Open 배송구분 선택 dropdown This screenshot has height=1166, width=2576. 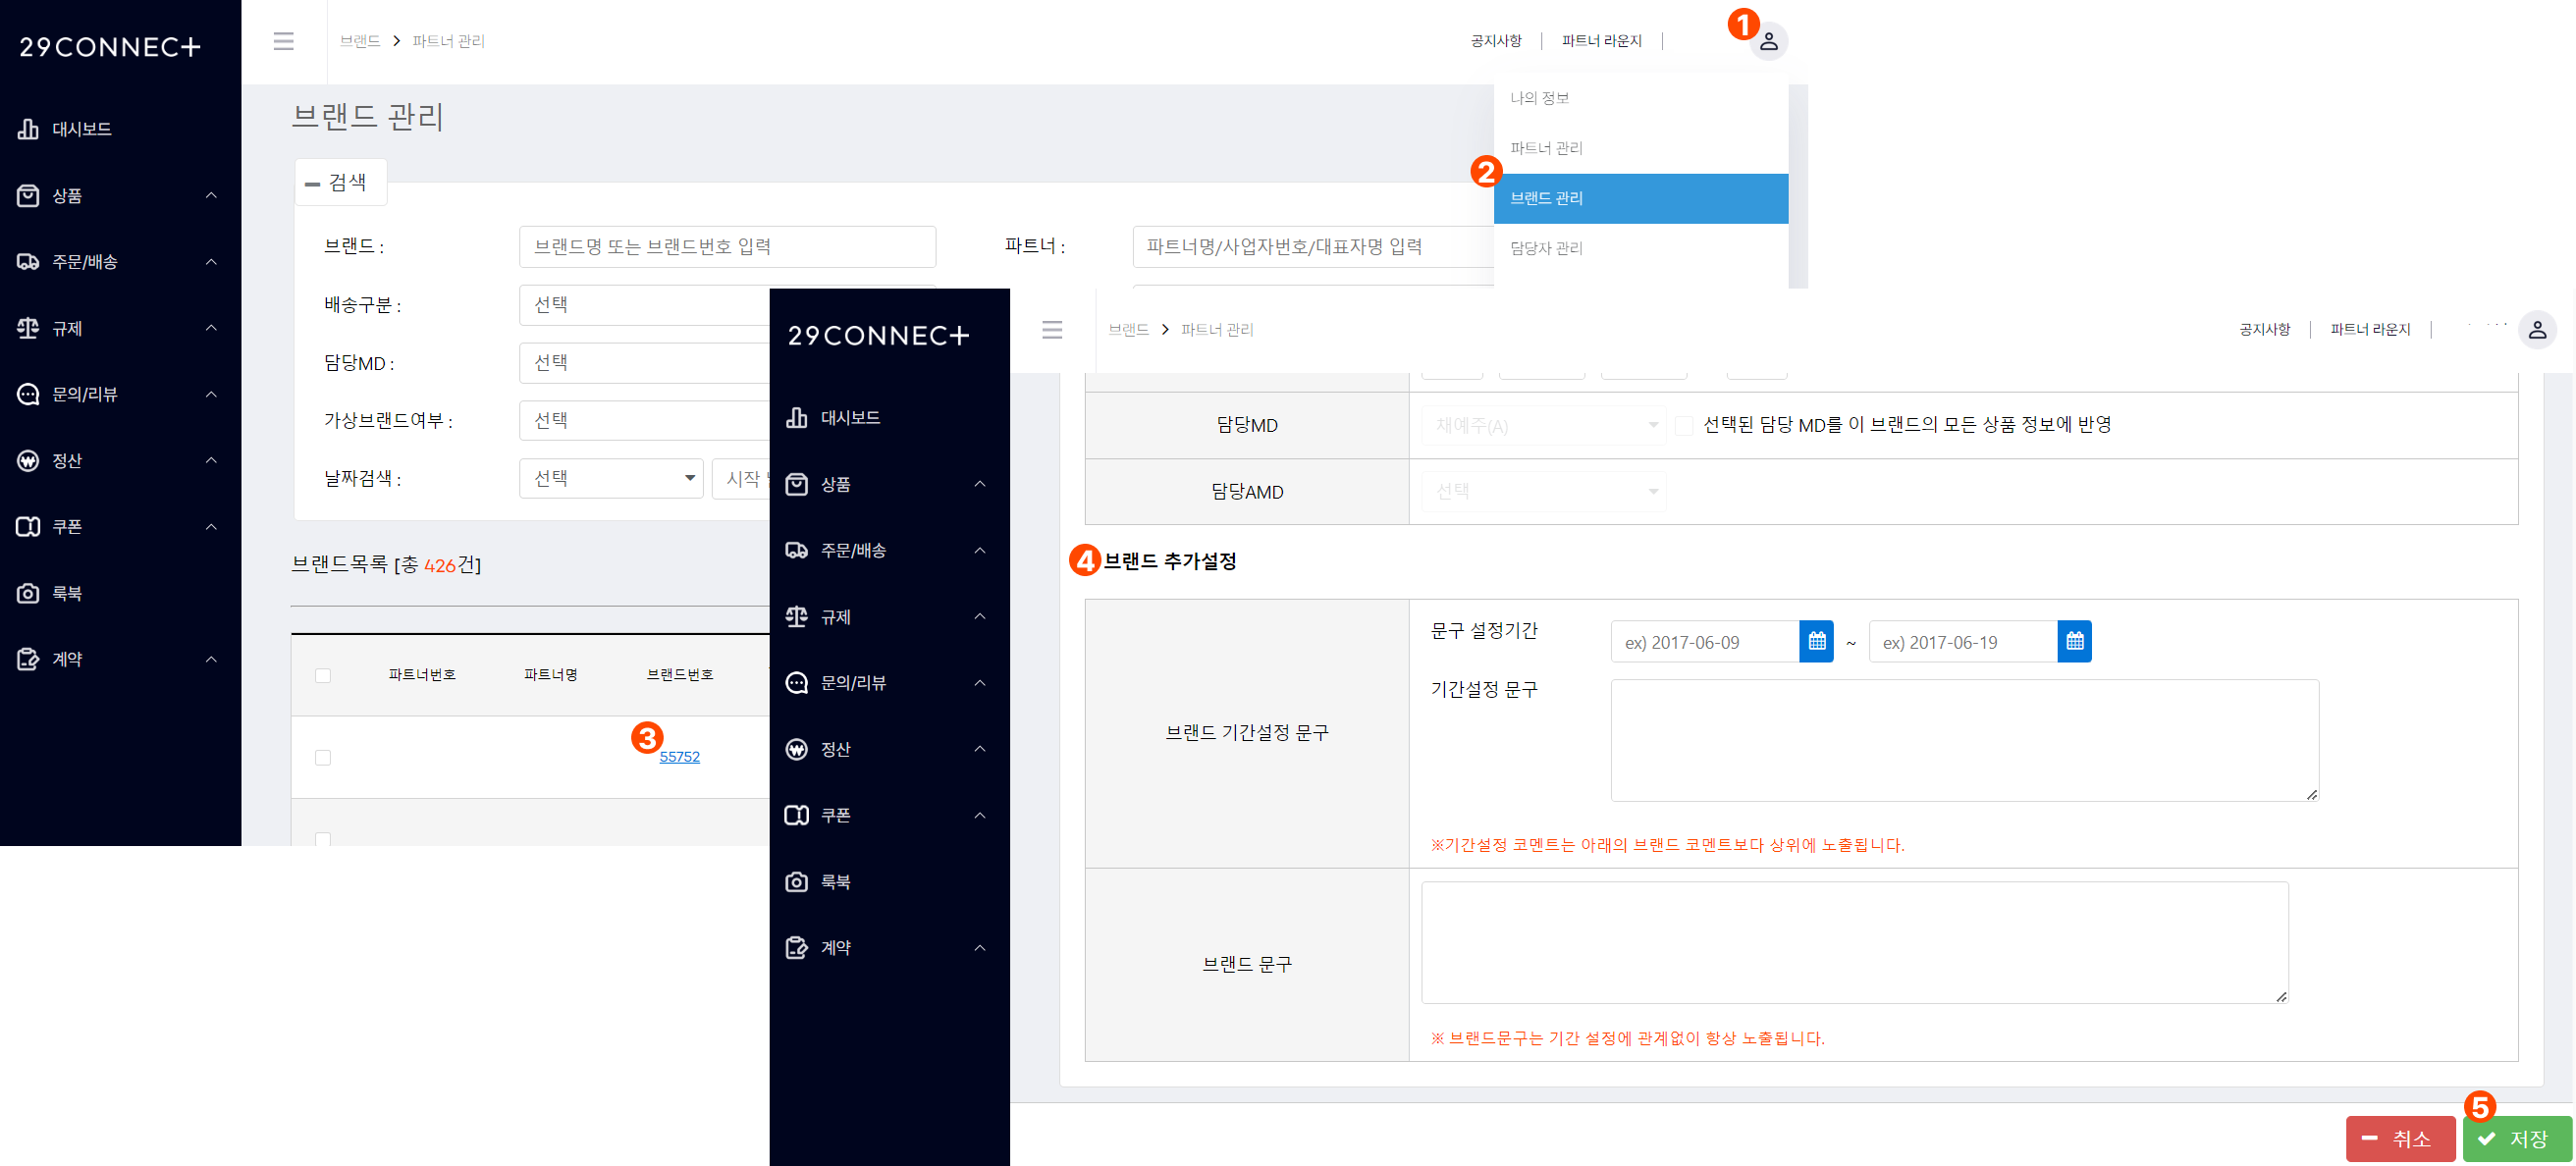coord(644,304)
